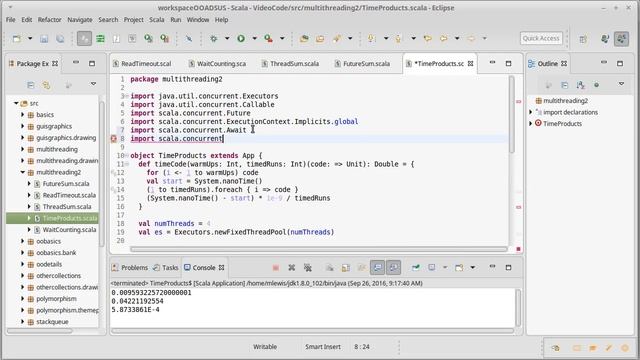Click the Save toolbar icon
This screenshot has height=360, width=640.
coord(44,39)
